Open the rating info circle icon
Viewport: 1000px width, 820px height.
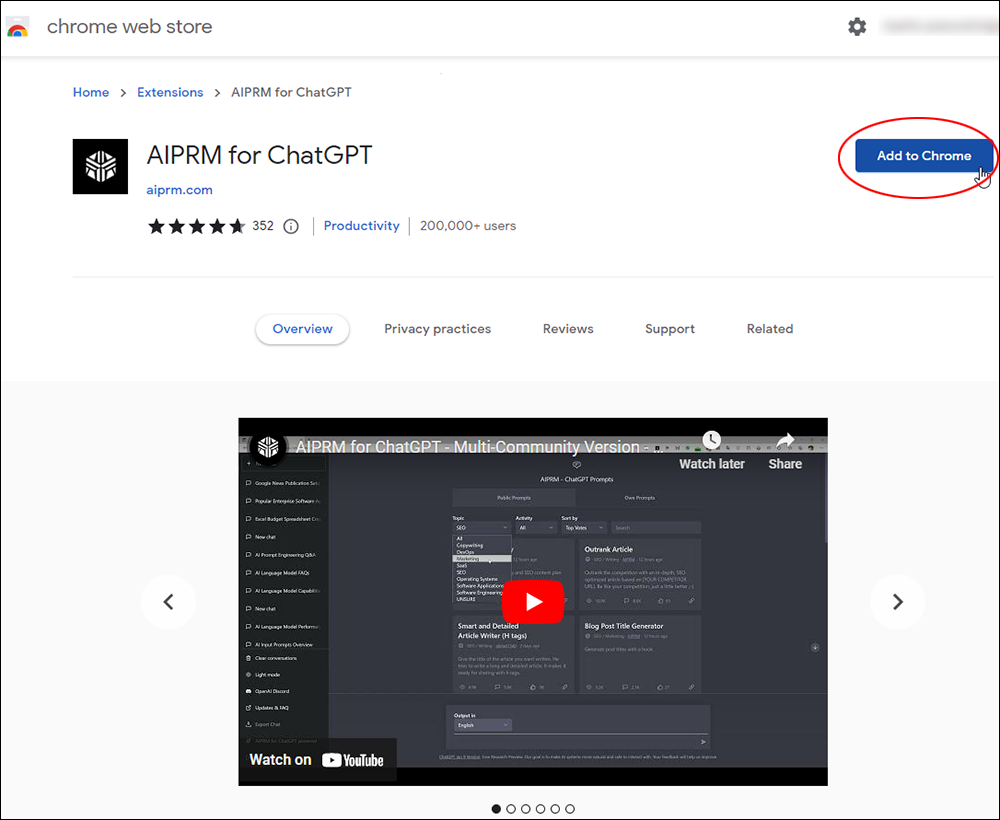pos(291,226)
